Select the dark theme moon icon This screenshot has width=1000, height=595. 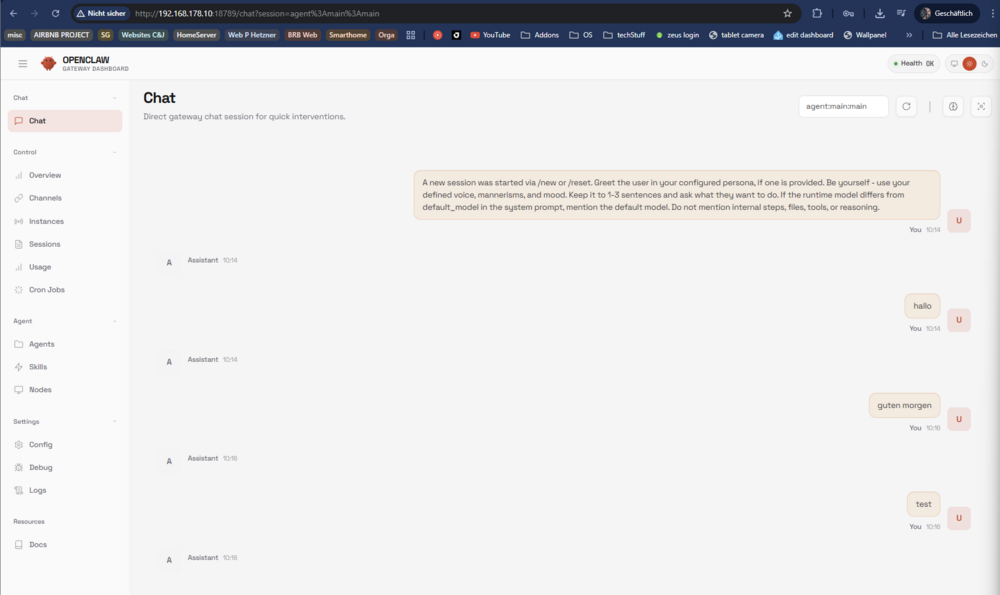coord(985,63)
